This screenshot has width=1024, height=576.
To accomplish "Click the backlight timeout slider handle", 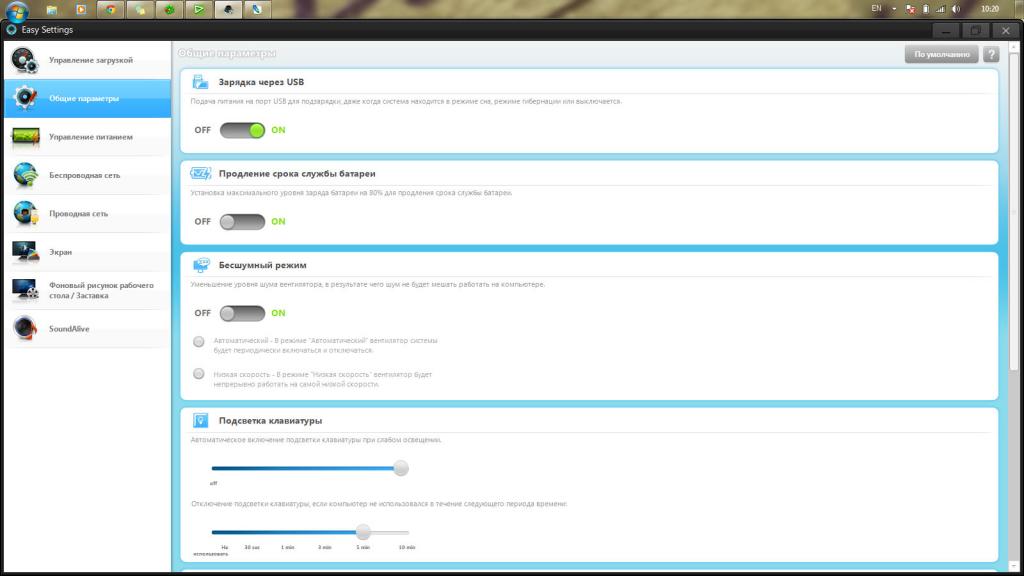I will 363,532.
